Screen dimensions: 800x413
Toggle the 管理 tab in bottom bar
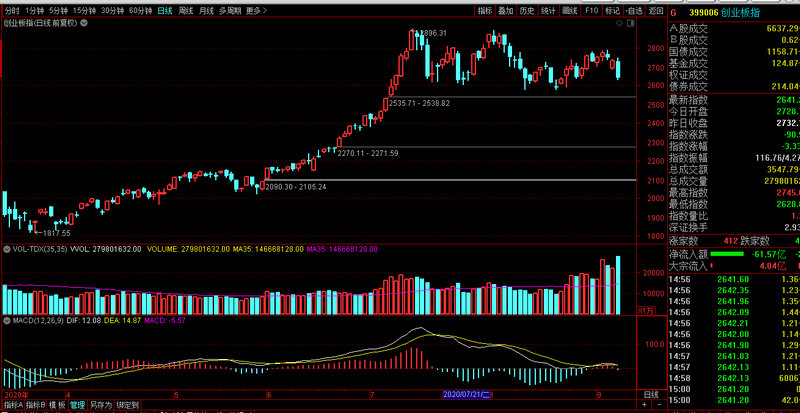pos(77,405)
